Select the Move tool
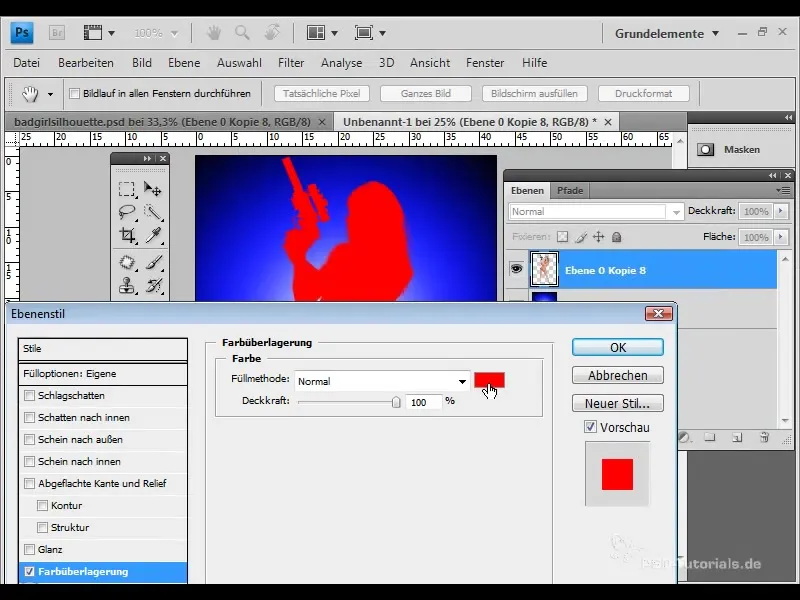Viewport: 800px width, 600px height. (x=153, y=189)
